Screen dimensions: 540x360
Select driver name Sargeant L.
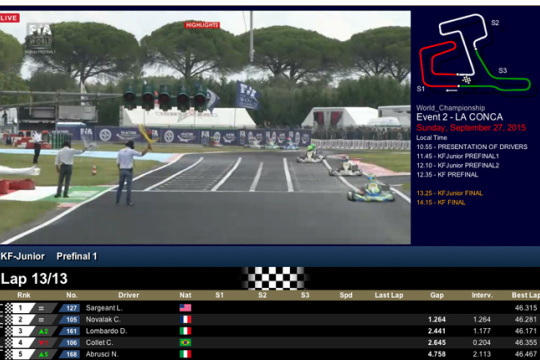(x=104, y=308)
